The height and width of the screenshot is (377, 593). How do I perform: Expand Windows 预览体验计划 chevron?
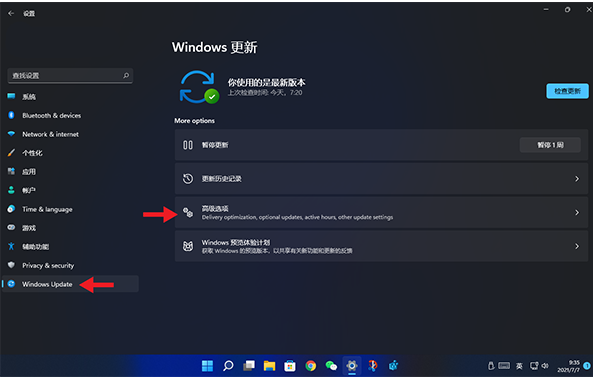click(x=577, y=246)
